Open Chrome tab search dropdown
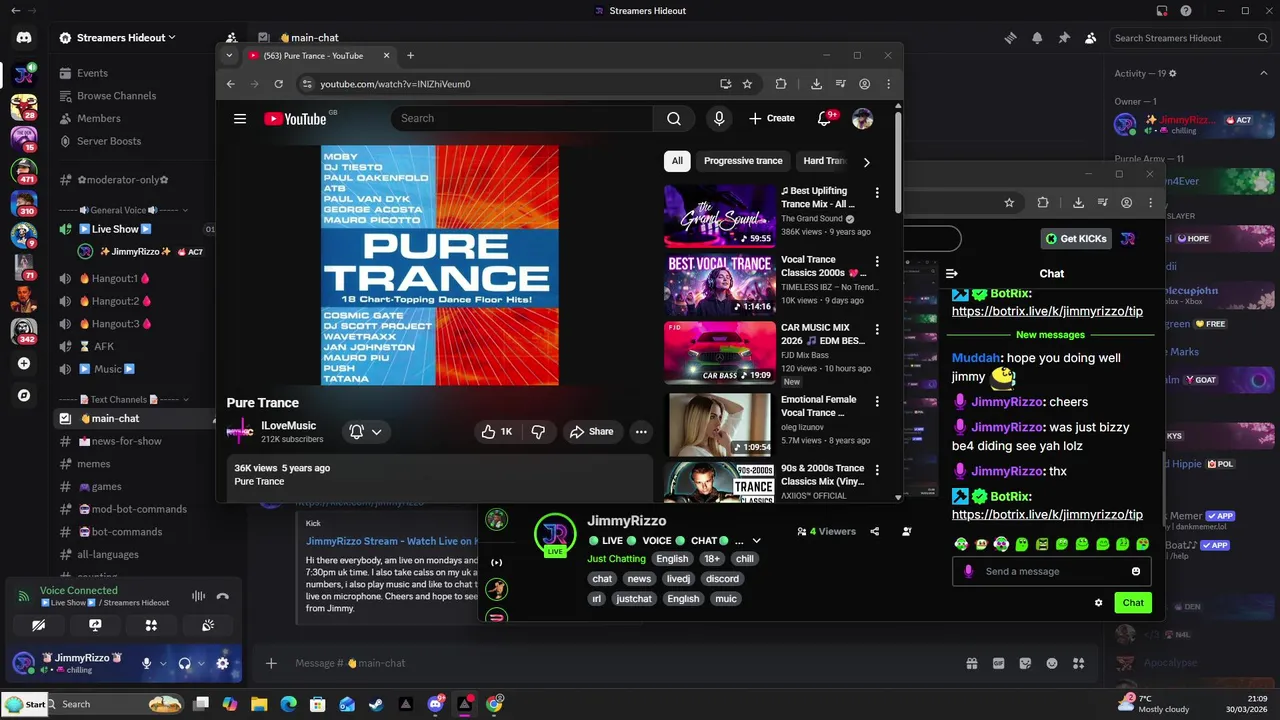Viewport: 1280px width, 720px height. click(229, 56)
